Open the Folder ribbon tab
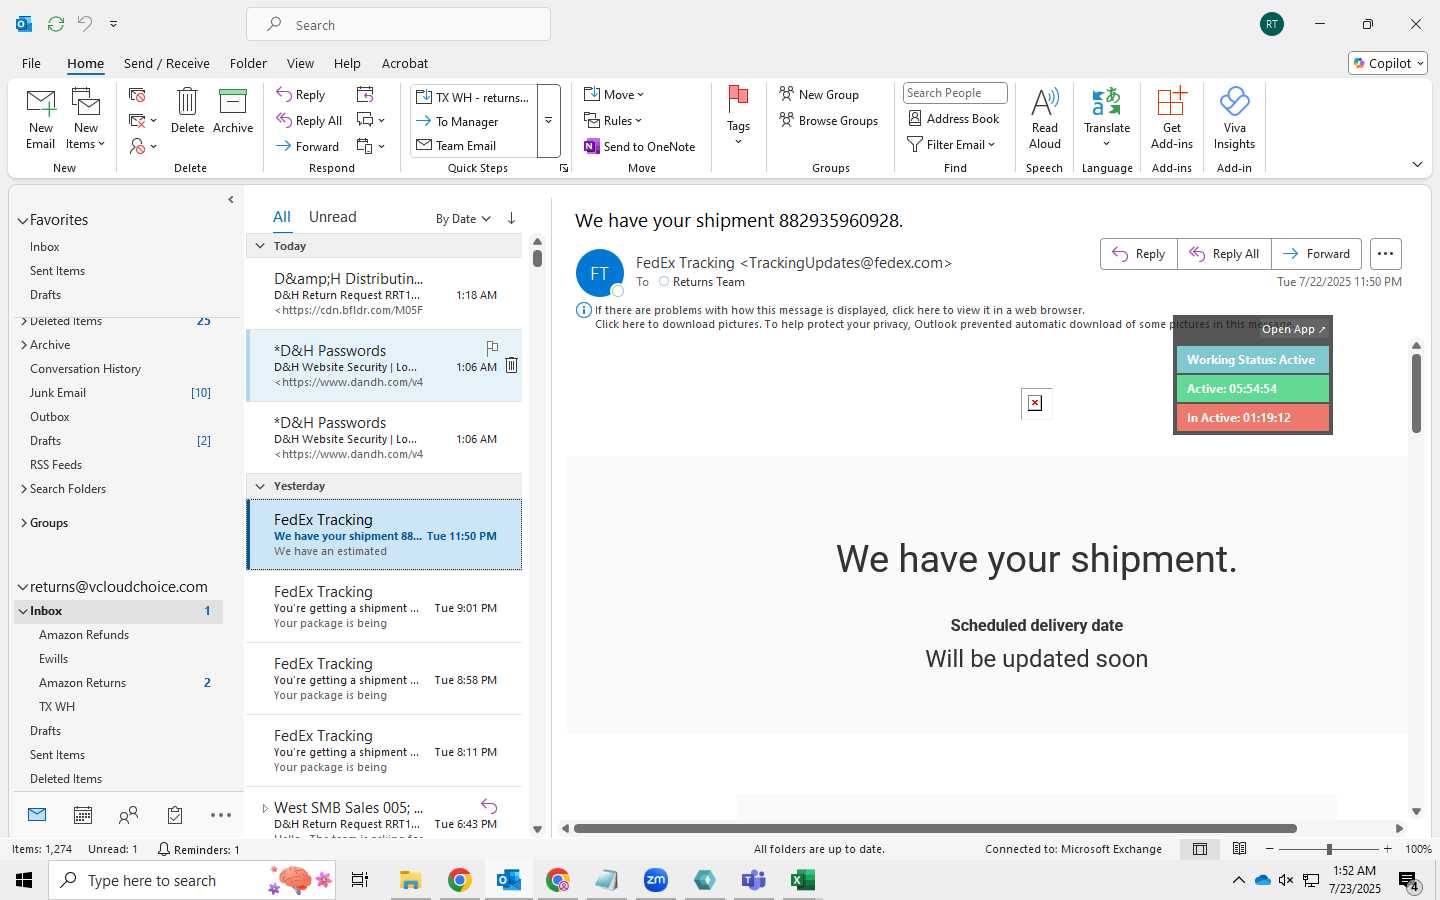Viewport: 1440px width, 900px height. (x=248, y=63)
